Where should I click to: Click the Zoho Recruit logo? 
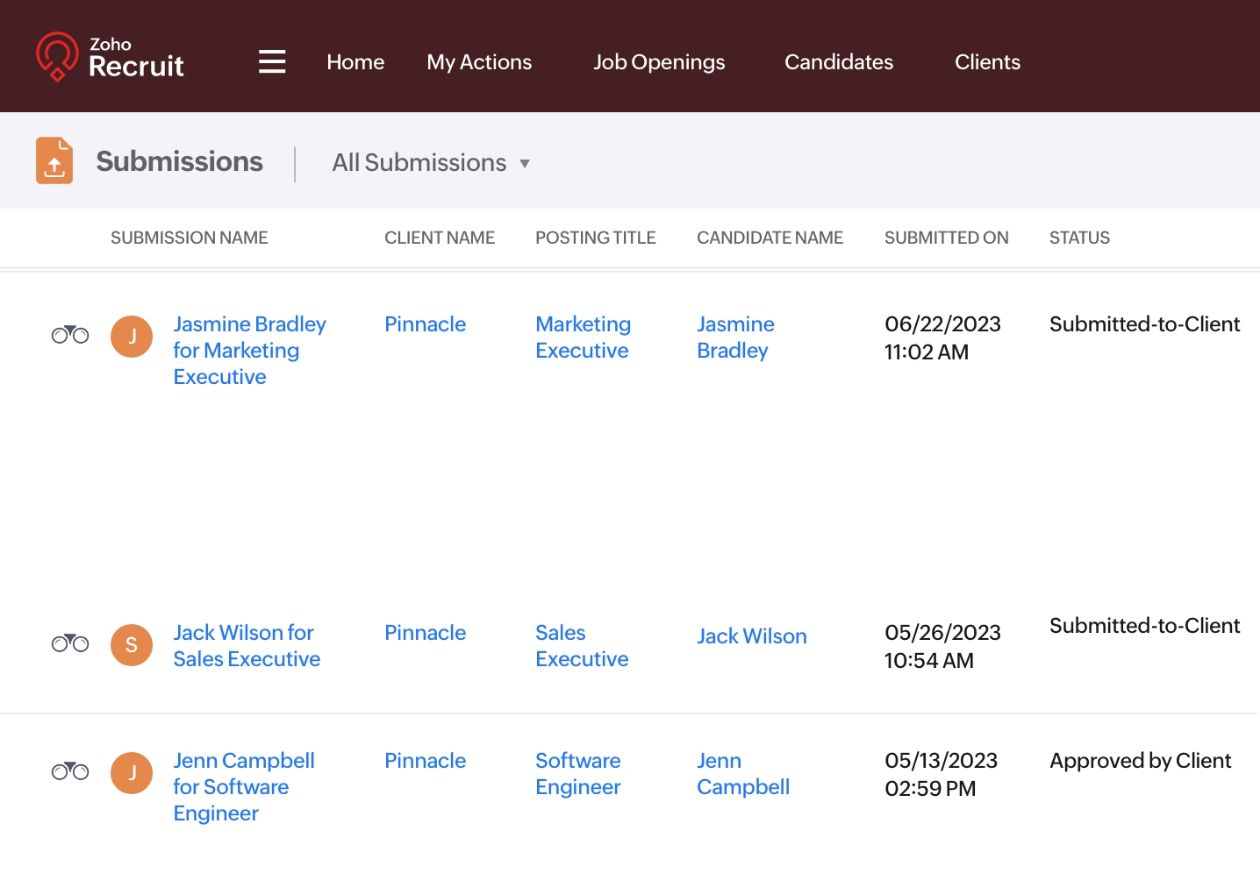click(x=110, y=58)
